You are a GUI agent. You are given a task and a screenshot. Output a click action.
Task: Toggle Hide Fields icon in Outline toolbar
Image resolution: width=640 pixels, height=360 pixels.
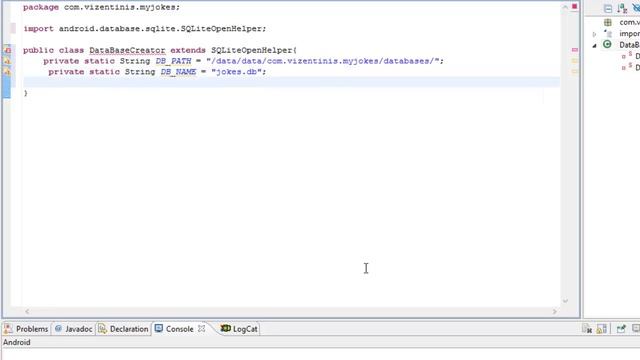[x=636, y=9]
